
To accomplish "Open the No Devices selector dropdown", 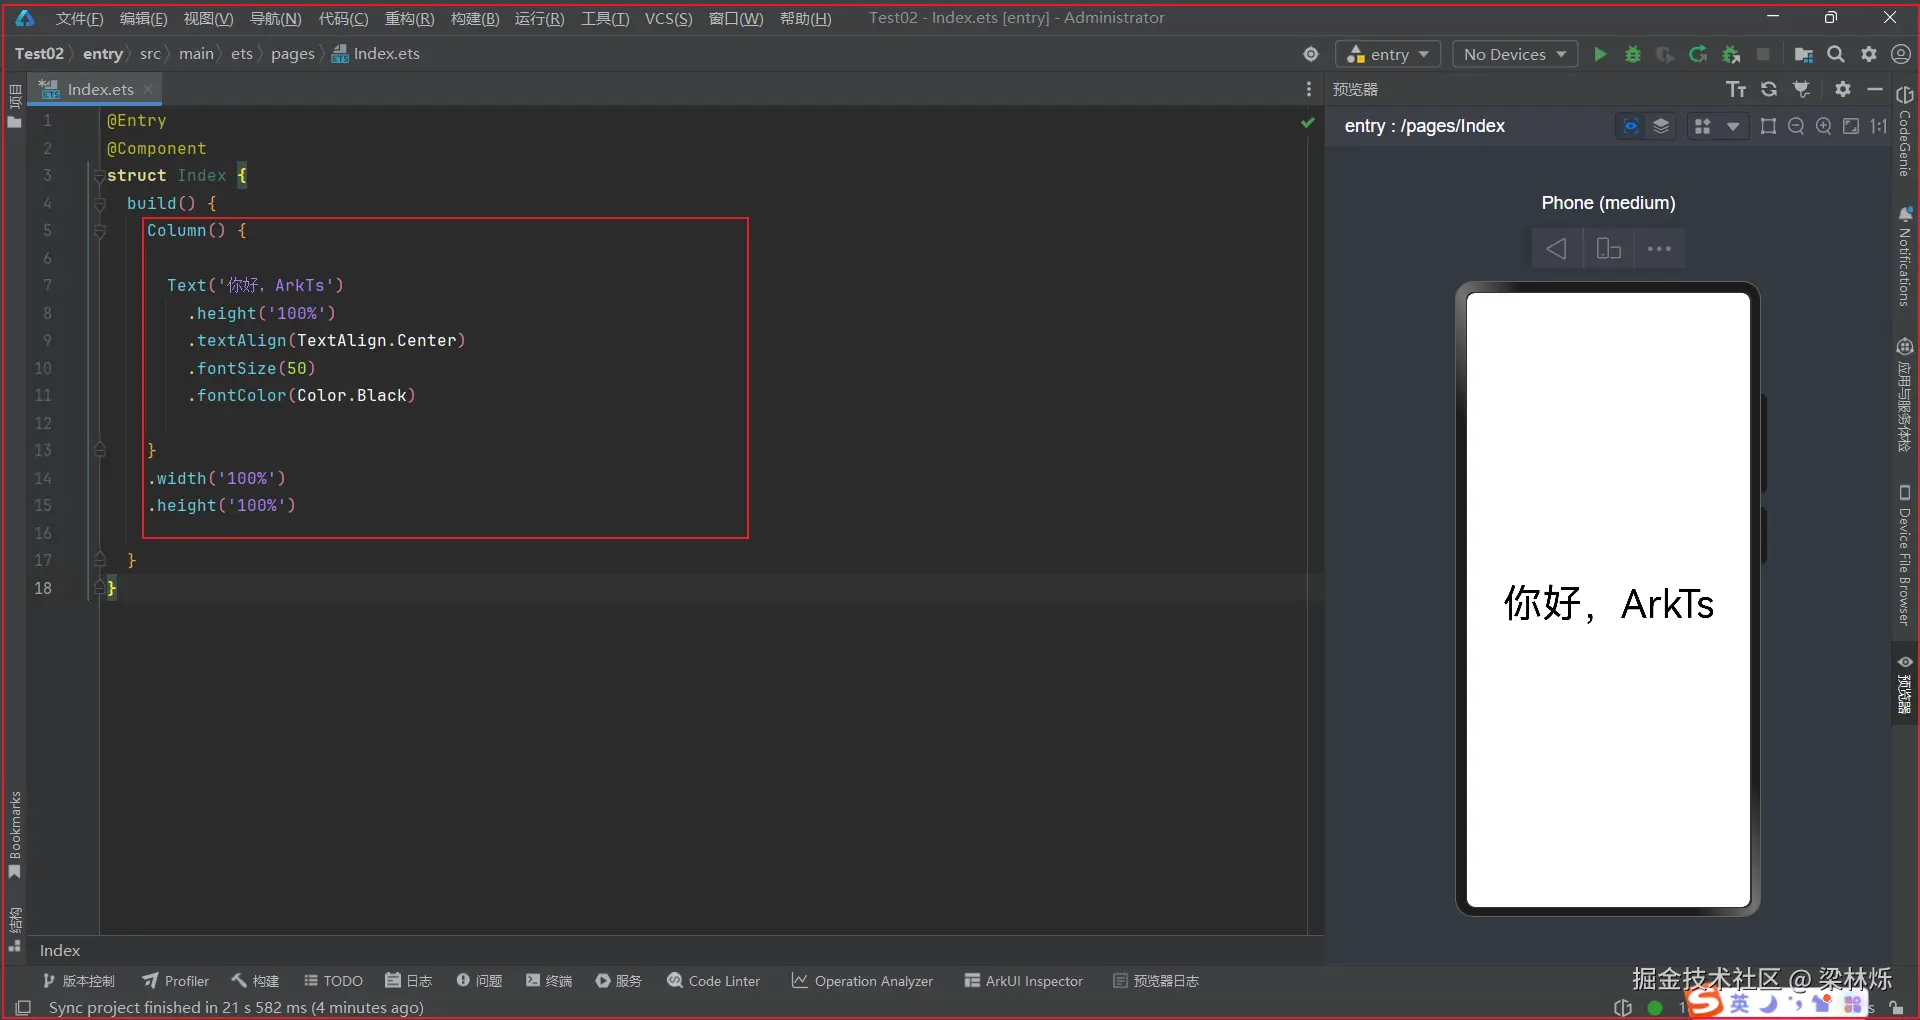I will click(1515, 54).
